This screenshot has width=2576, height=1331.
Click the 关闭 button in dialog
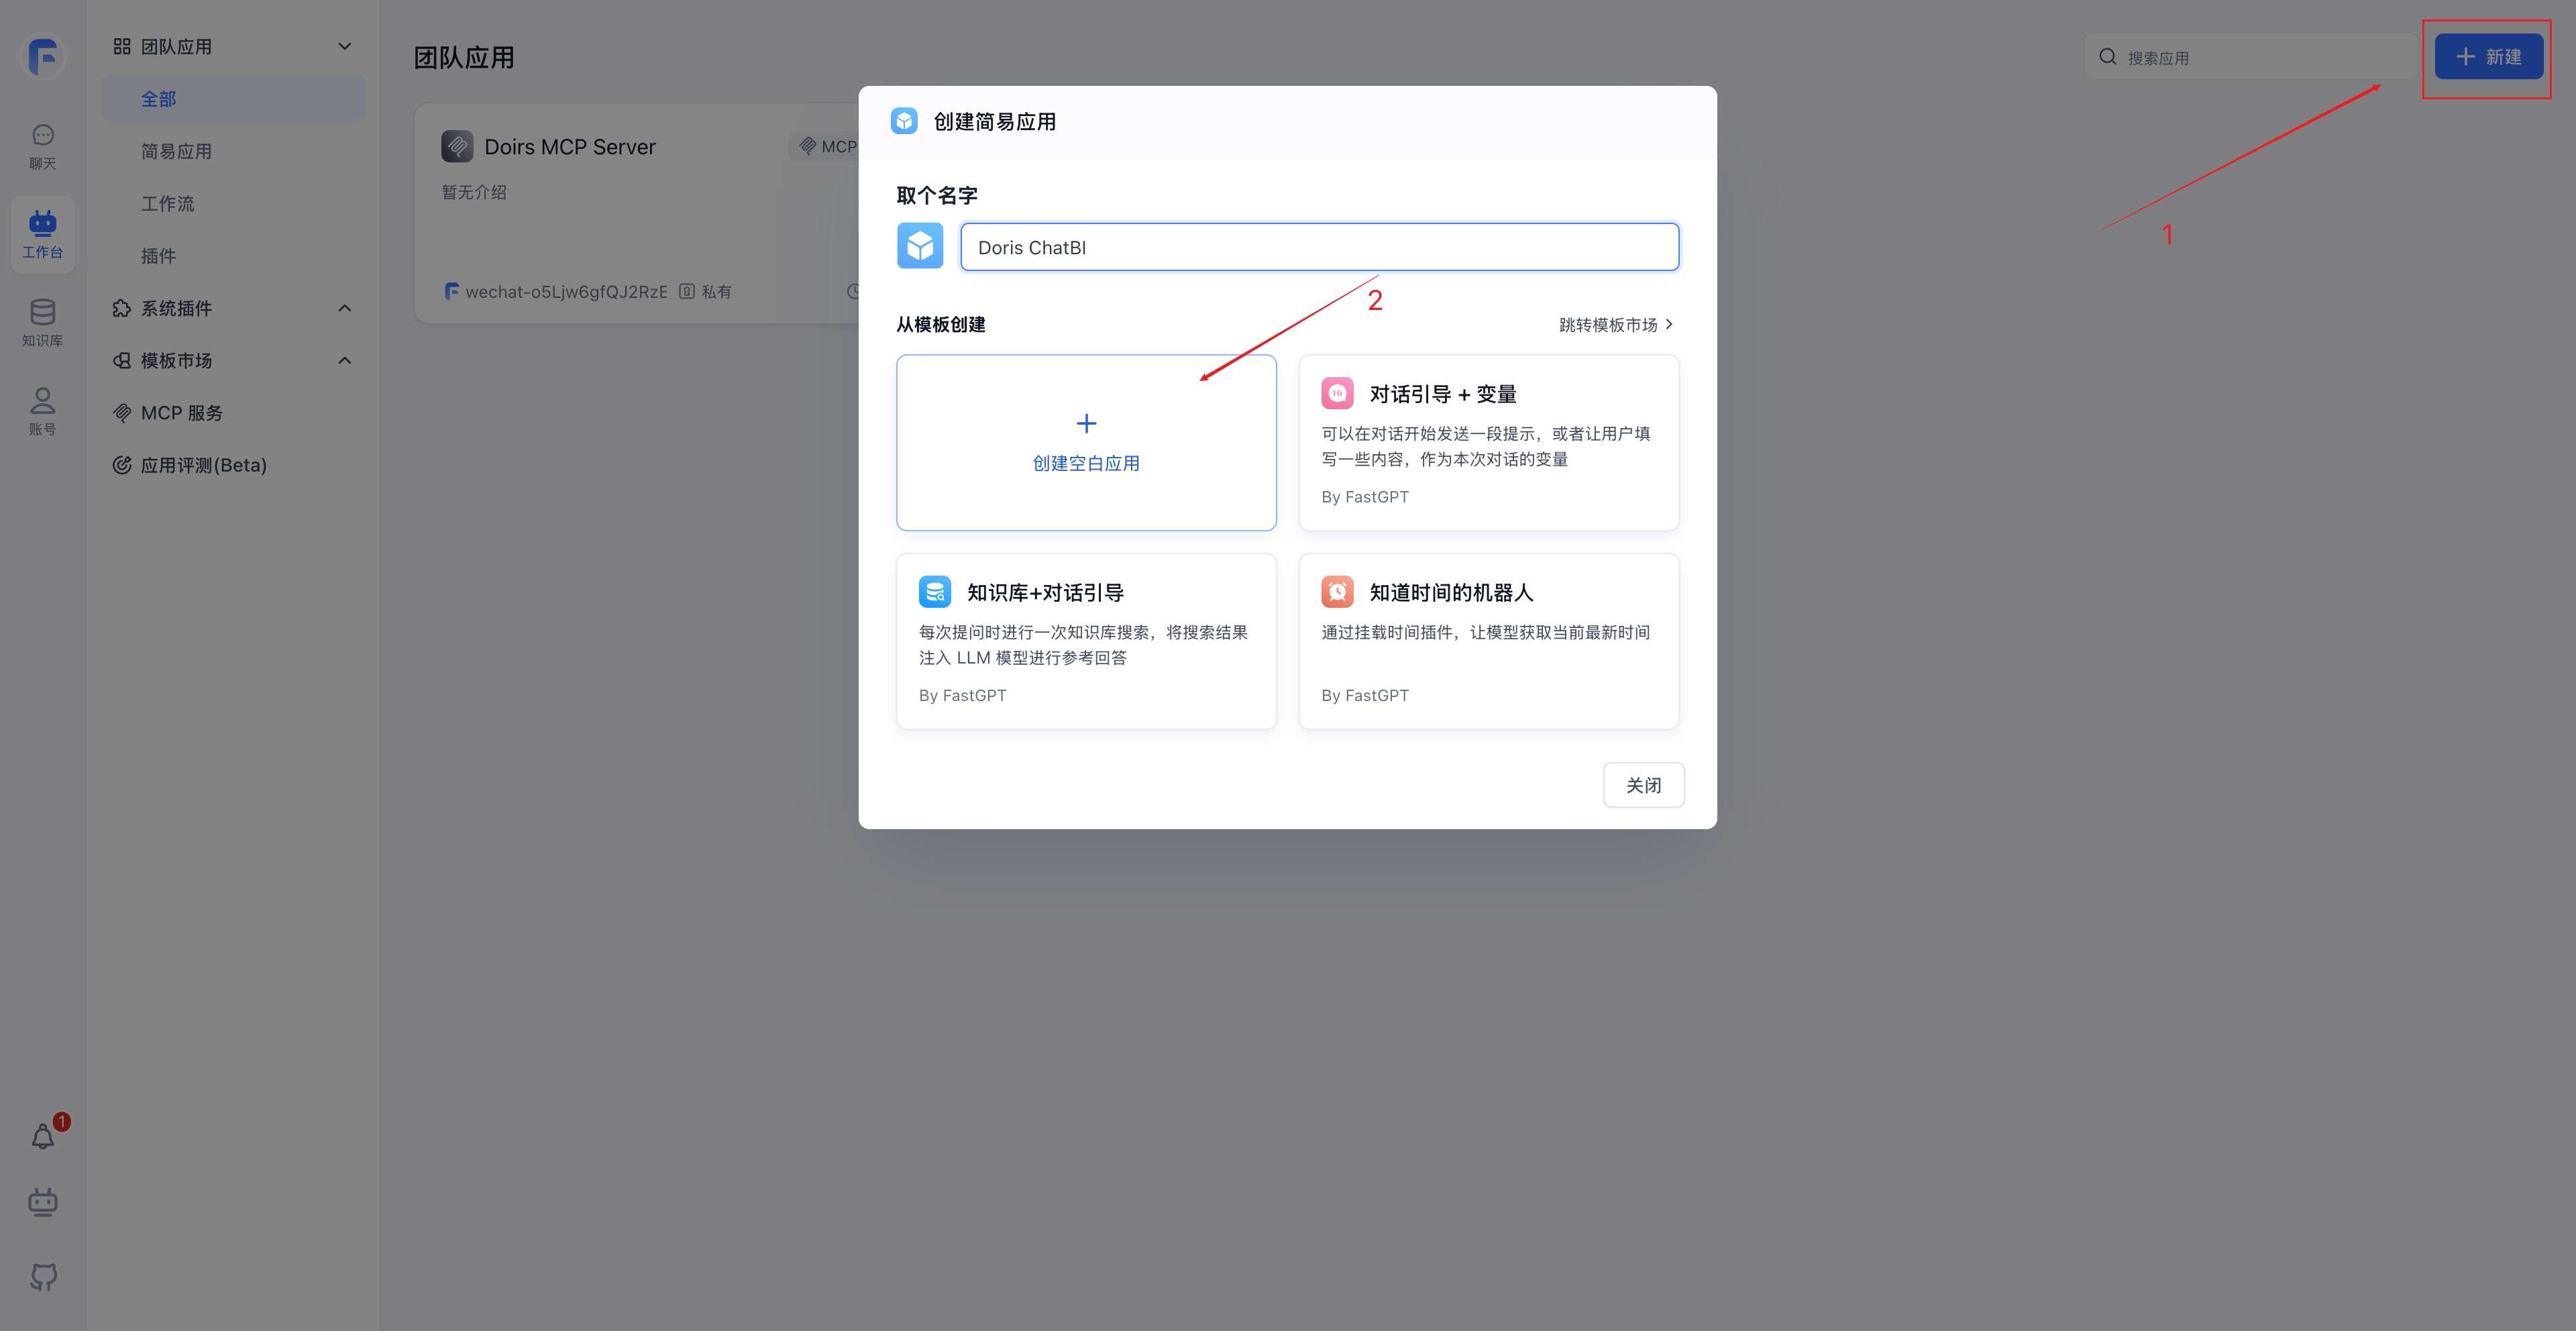point(1643,785)
